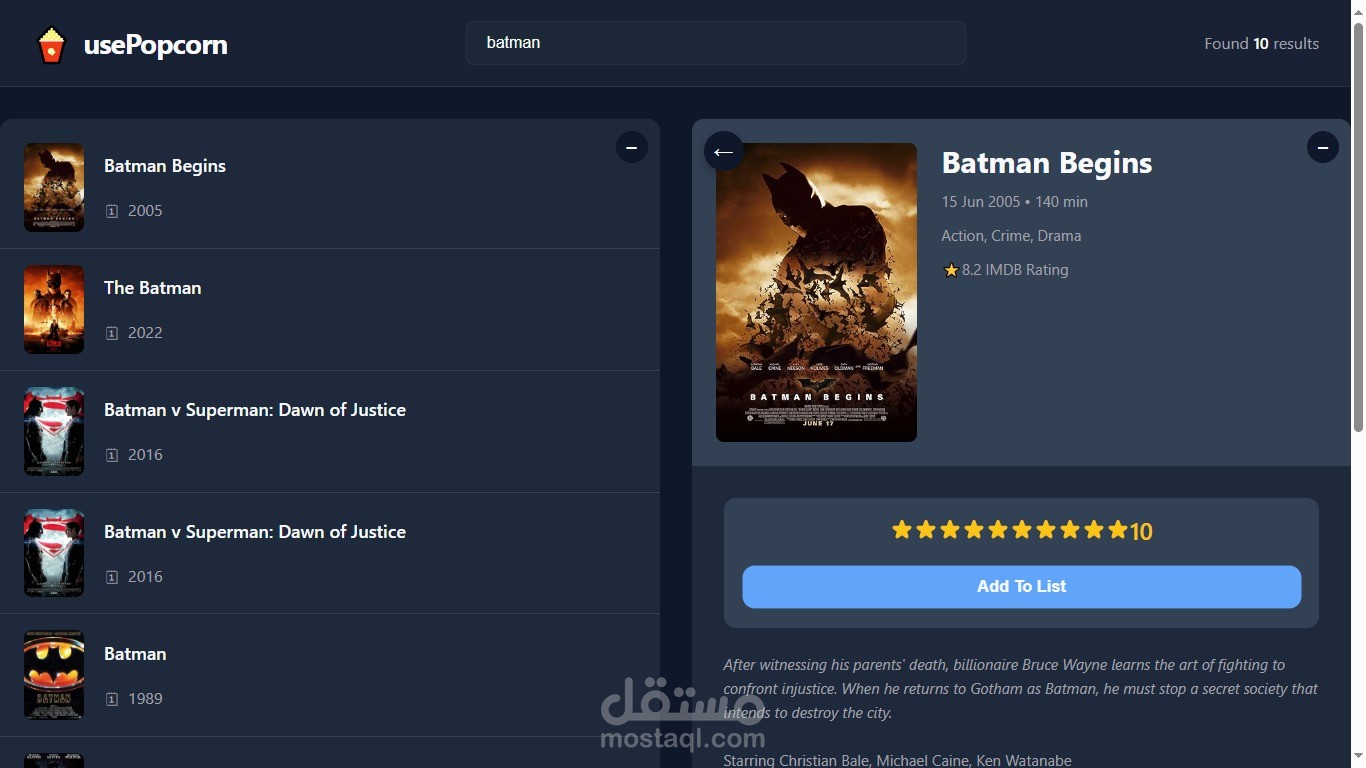
Task: Rate Batman Begins 8 stars
Action: click(x=1070, y=530)
